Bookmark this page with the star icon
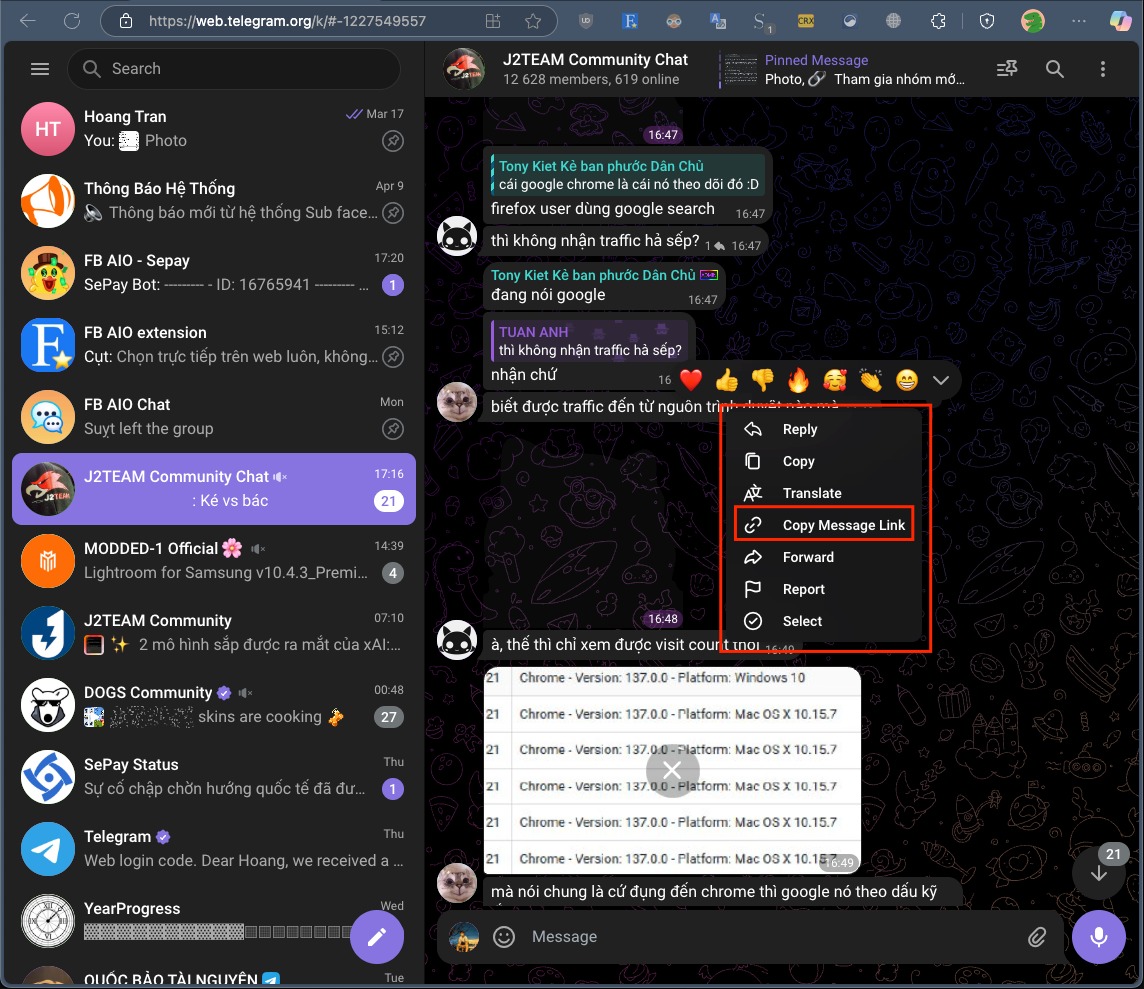The image size is (1144, 989). [x=533, y=21]
